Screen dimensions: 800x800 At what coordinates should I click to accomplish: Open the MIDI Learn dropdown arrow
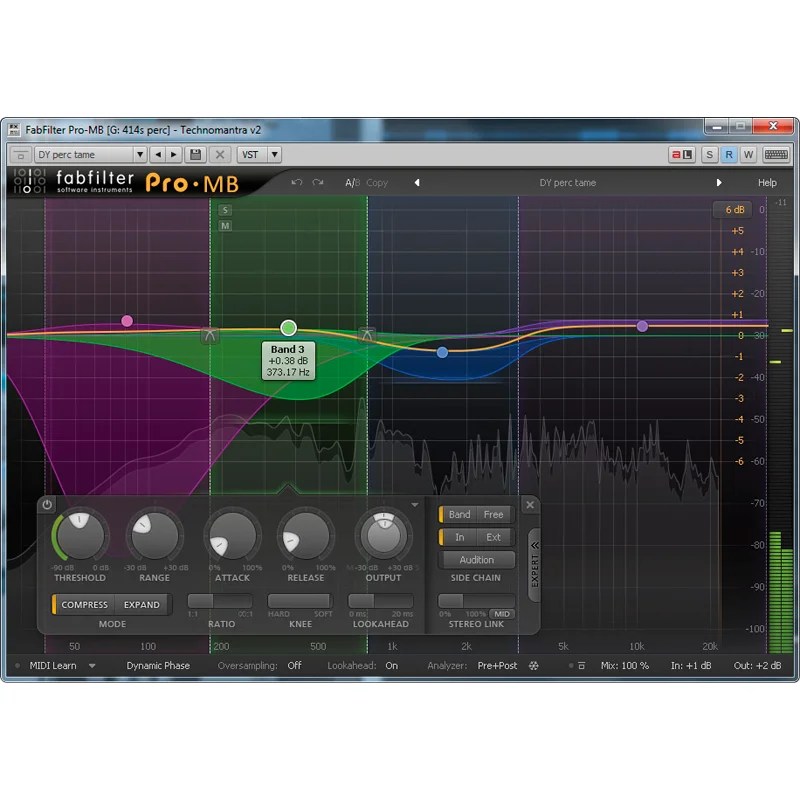click(92, 666)
